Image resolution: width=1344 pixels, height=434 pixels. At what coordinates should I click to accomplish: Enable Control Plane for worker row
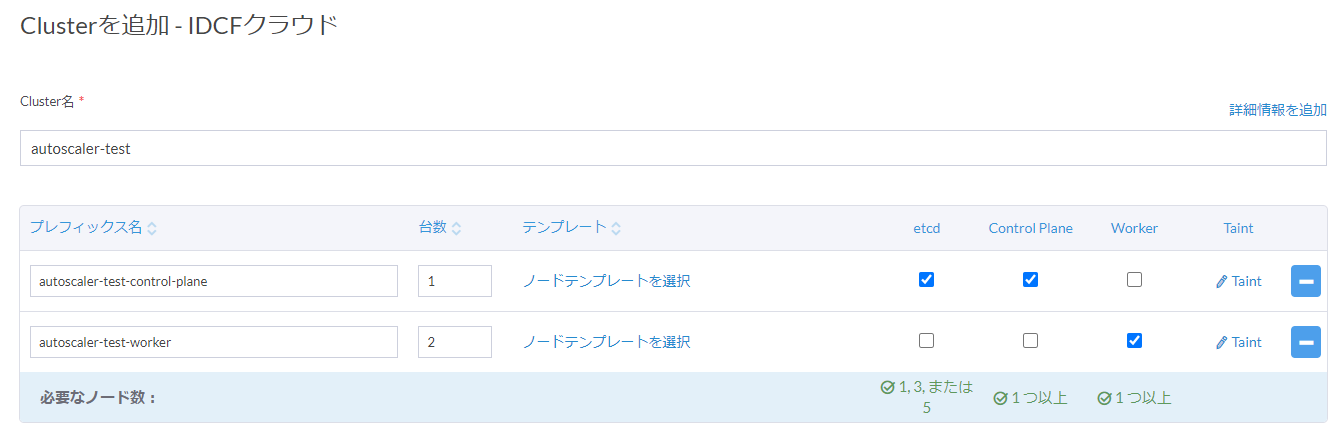click(x=1030, y=340)
